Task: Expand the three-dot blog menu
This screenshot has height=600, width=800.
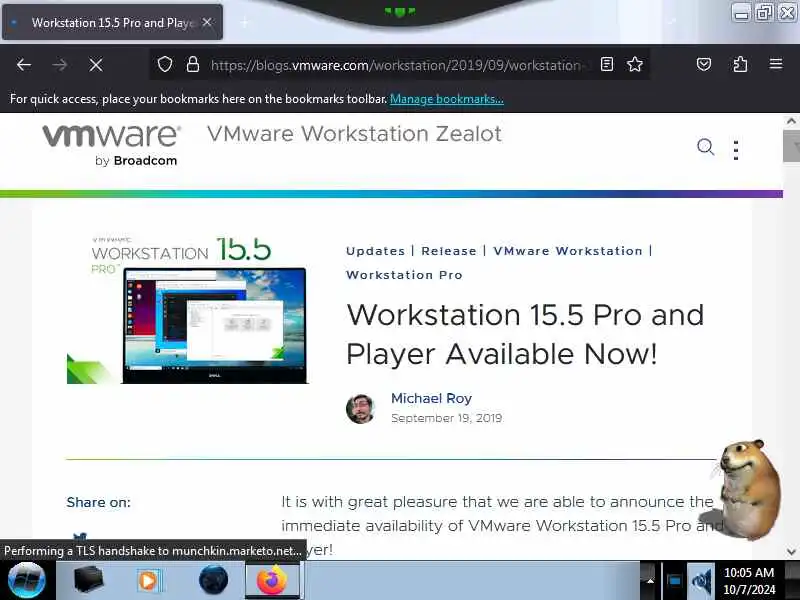Action: tap(736, 150)
